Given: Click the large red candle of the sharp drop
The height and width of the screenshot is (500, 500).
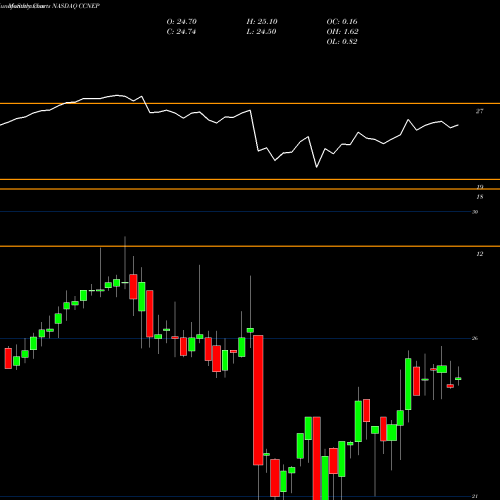Looking at the screenshot, I should pos(258,400).
